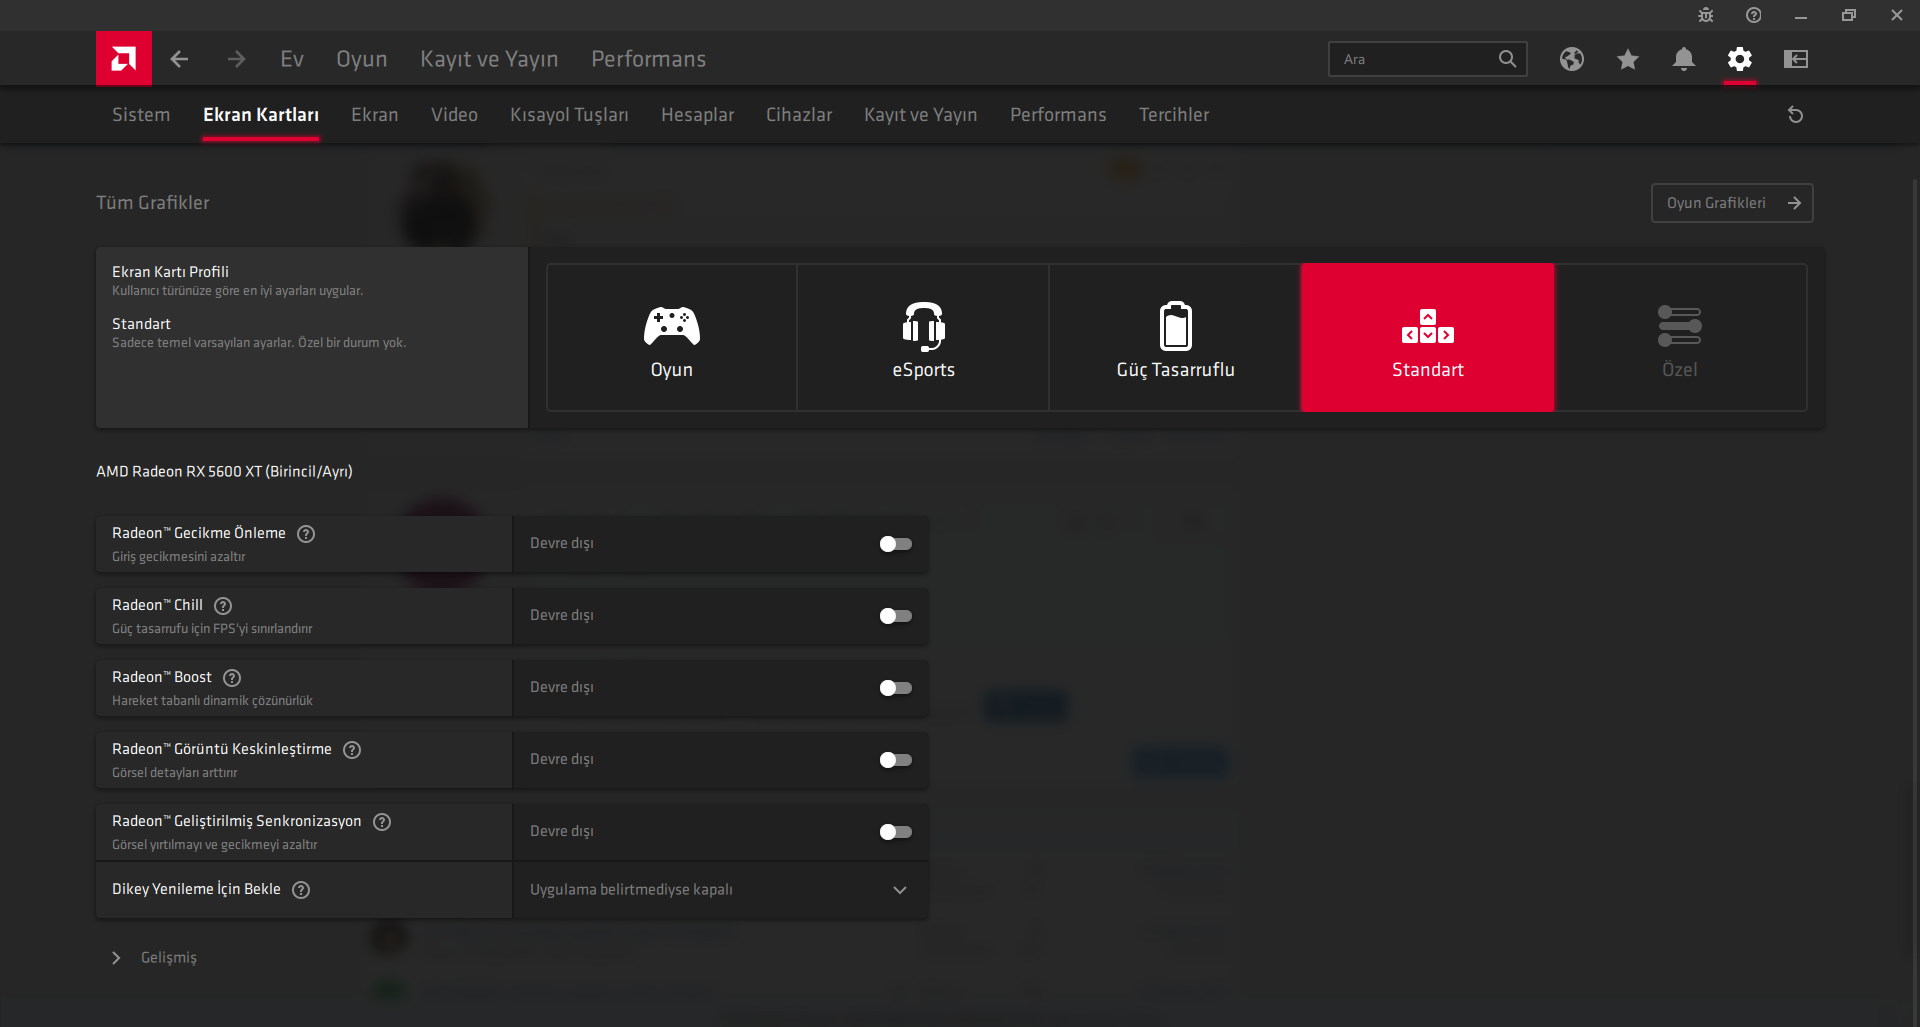The image size is (1920, 1027).
Task: Expand the Gelişmiş section
Action: point(155,958)
